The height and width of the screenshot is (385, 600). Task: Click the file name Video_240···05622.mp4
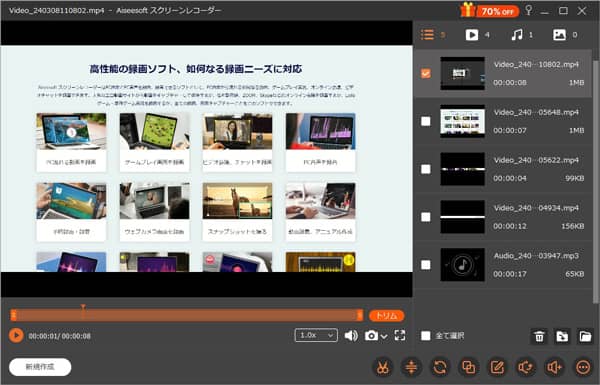[536, 160]
